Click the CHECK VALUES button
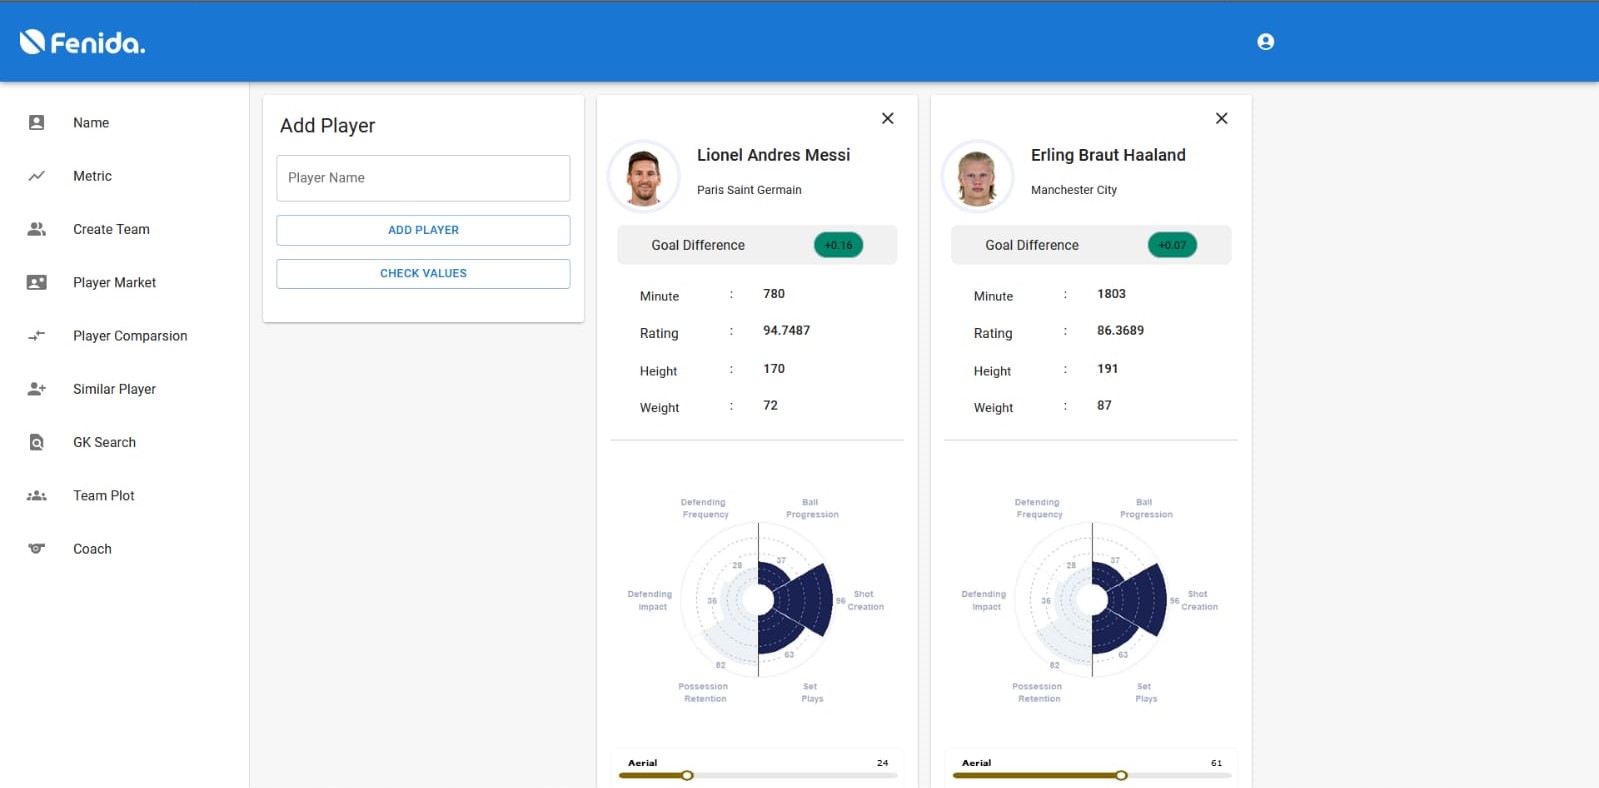1599x788 pixels. 423,273
